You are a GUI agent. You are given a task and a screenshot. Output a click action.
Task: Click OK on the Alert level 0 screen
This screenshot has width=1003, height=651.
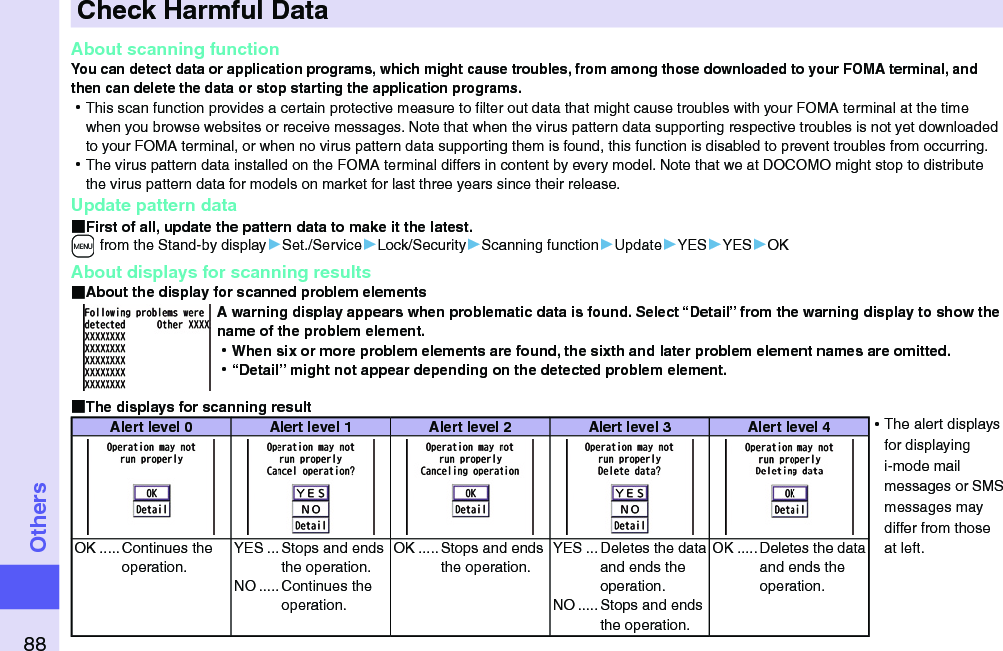[x=150, y=494]
